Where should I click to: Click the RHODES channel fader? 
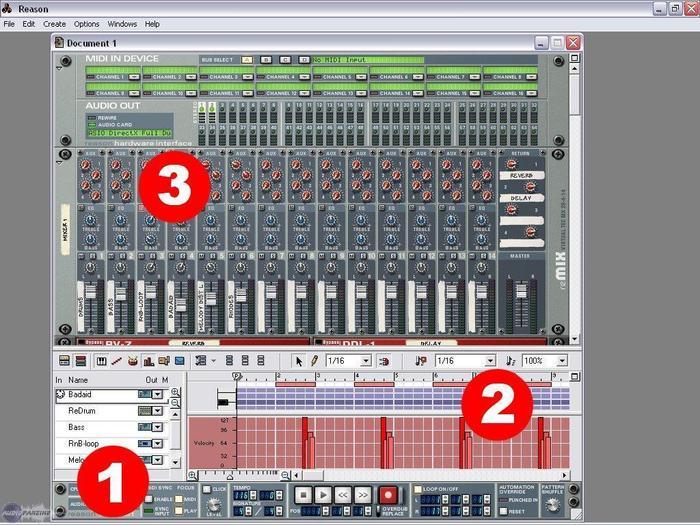241,295
